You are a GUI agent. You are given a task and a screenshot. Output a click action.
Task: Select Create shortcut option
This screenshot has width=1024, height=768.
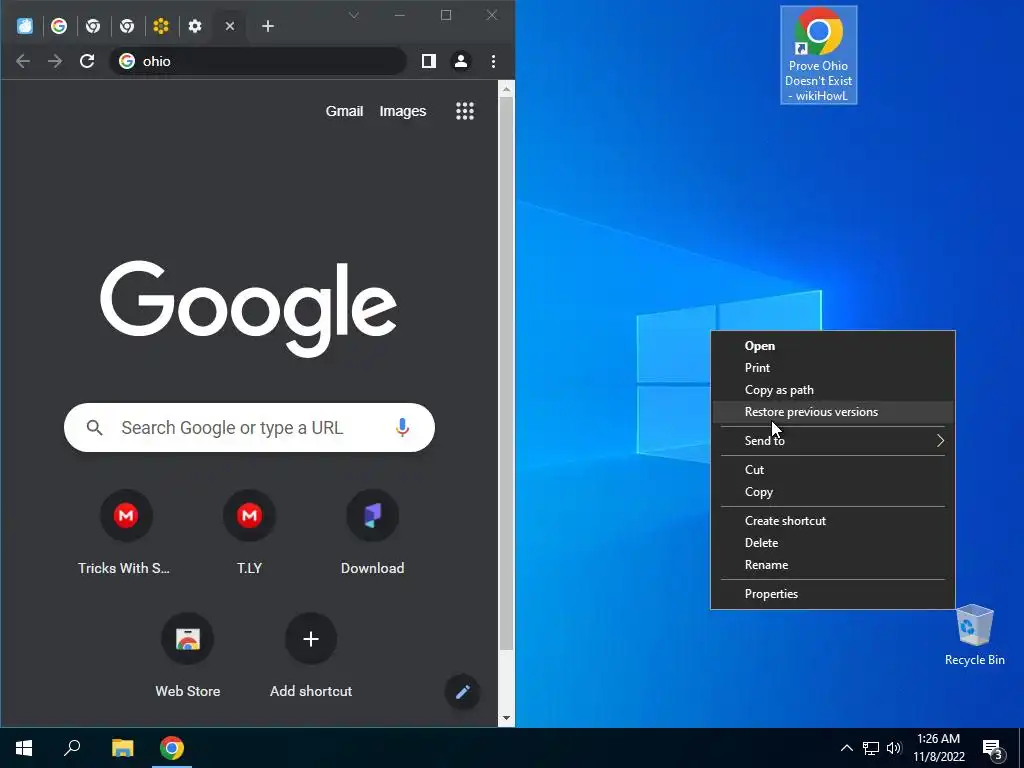click(833, 520)
